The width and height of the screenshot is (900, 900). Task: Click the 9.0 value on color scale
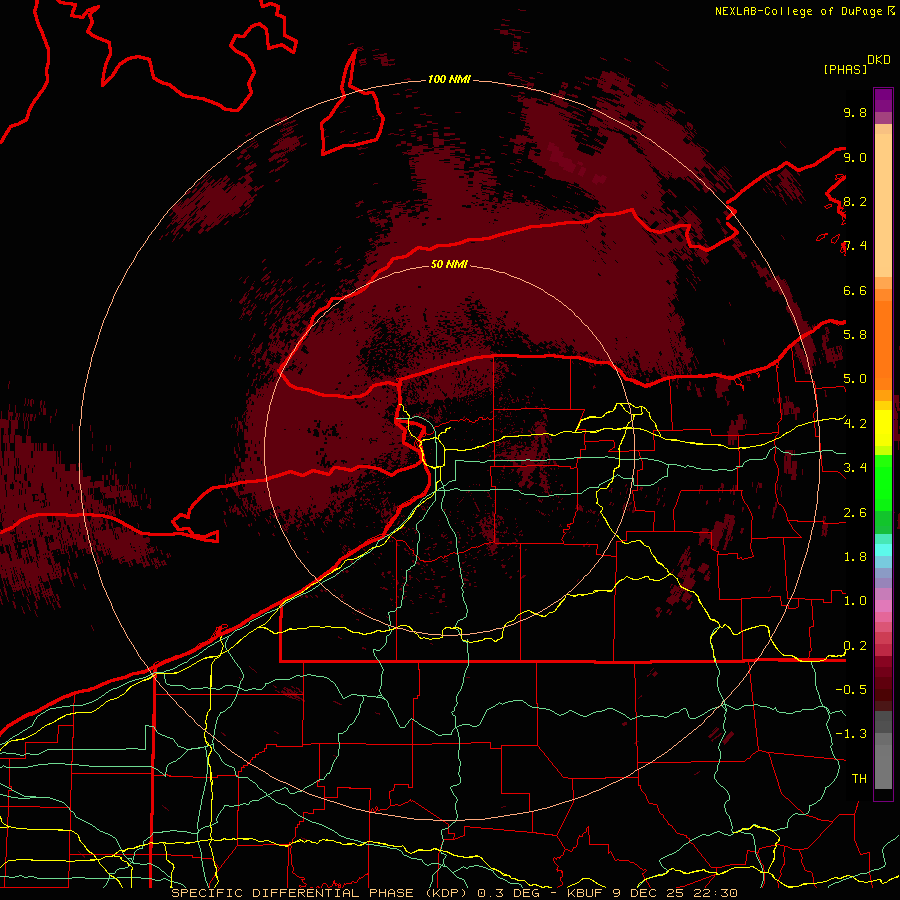855,157
